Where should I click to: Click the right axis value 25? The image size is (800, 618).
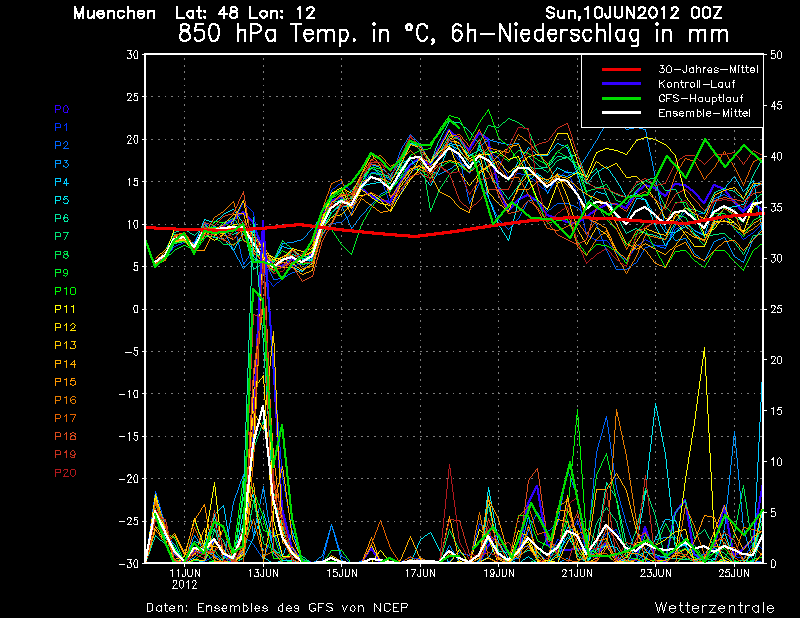[x=776, y=309]
